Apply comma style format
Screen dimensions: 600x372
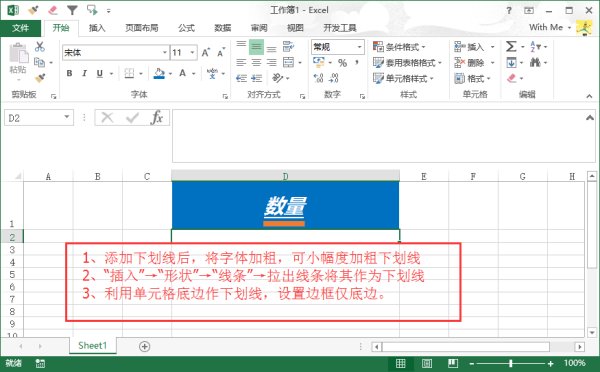tap(357, 62)
